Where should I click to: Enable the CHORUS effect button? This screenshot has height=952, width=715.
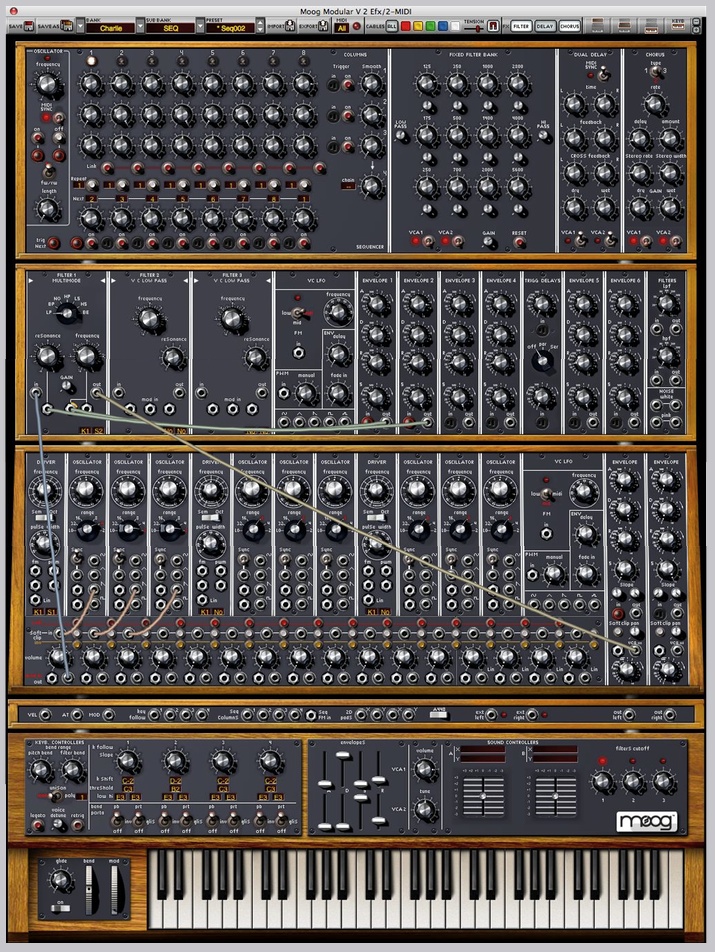pyautogui.click(x=569, y=26)
